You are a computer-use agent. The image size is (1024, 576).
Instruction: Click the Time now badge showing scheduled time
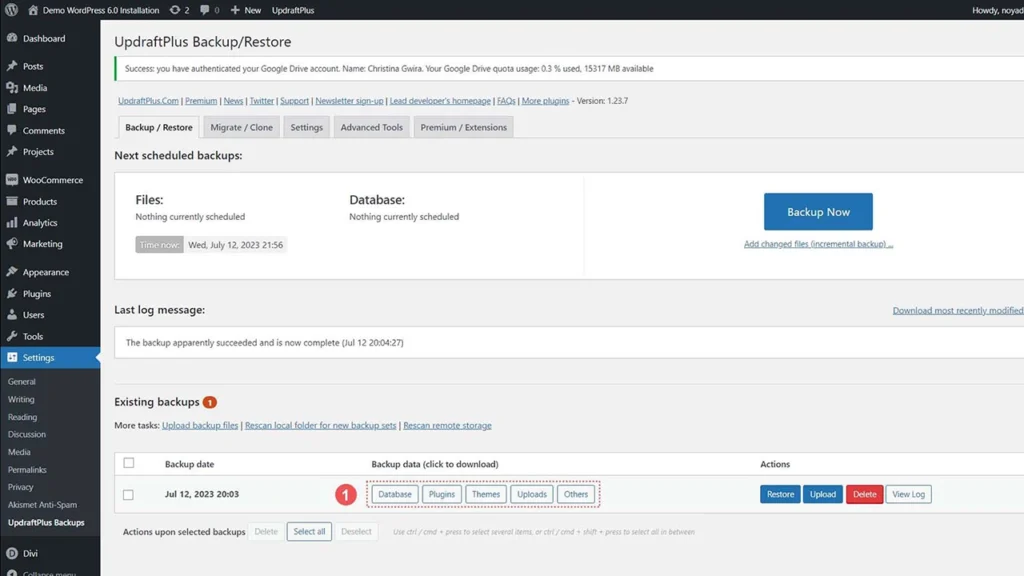158,244
